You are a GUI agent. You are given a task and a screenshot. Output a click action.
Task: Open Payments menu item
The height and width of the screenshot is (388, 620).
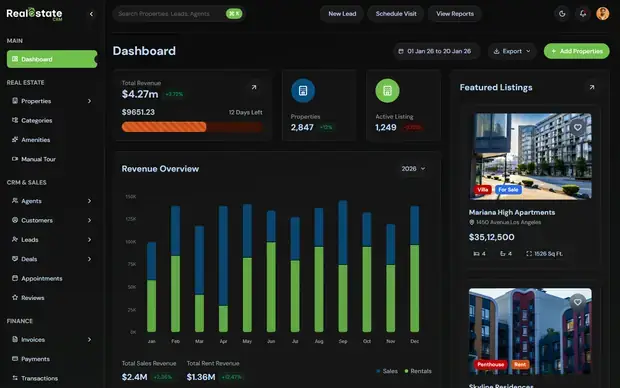(52, 359)
